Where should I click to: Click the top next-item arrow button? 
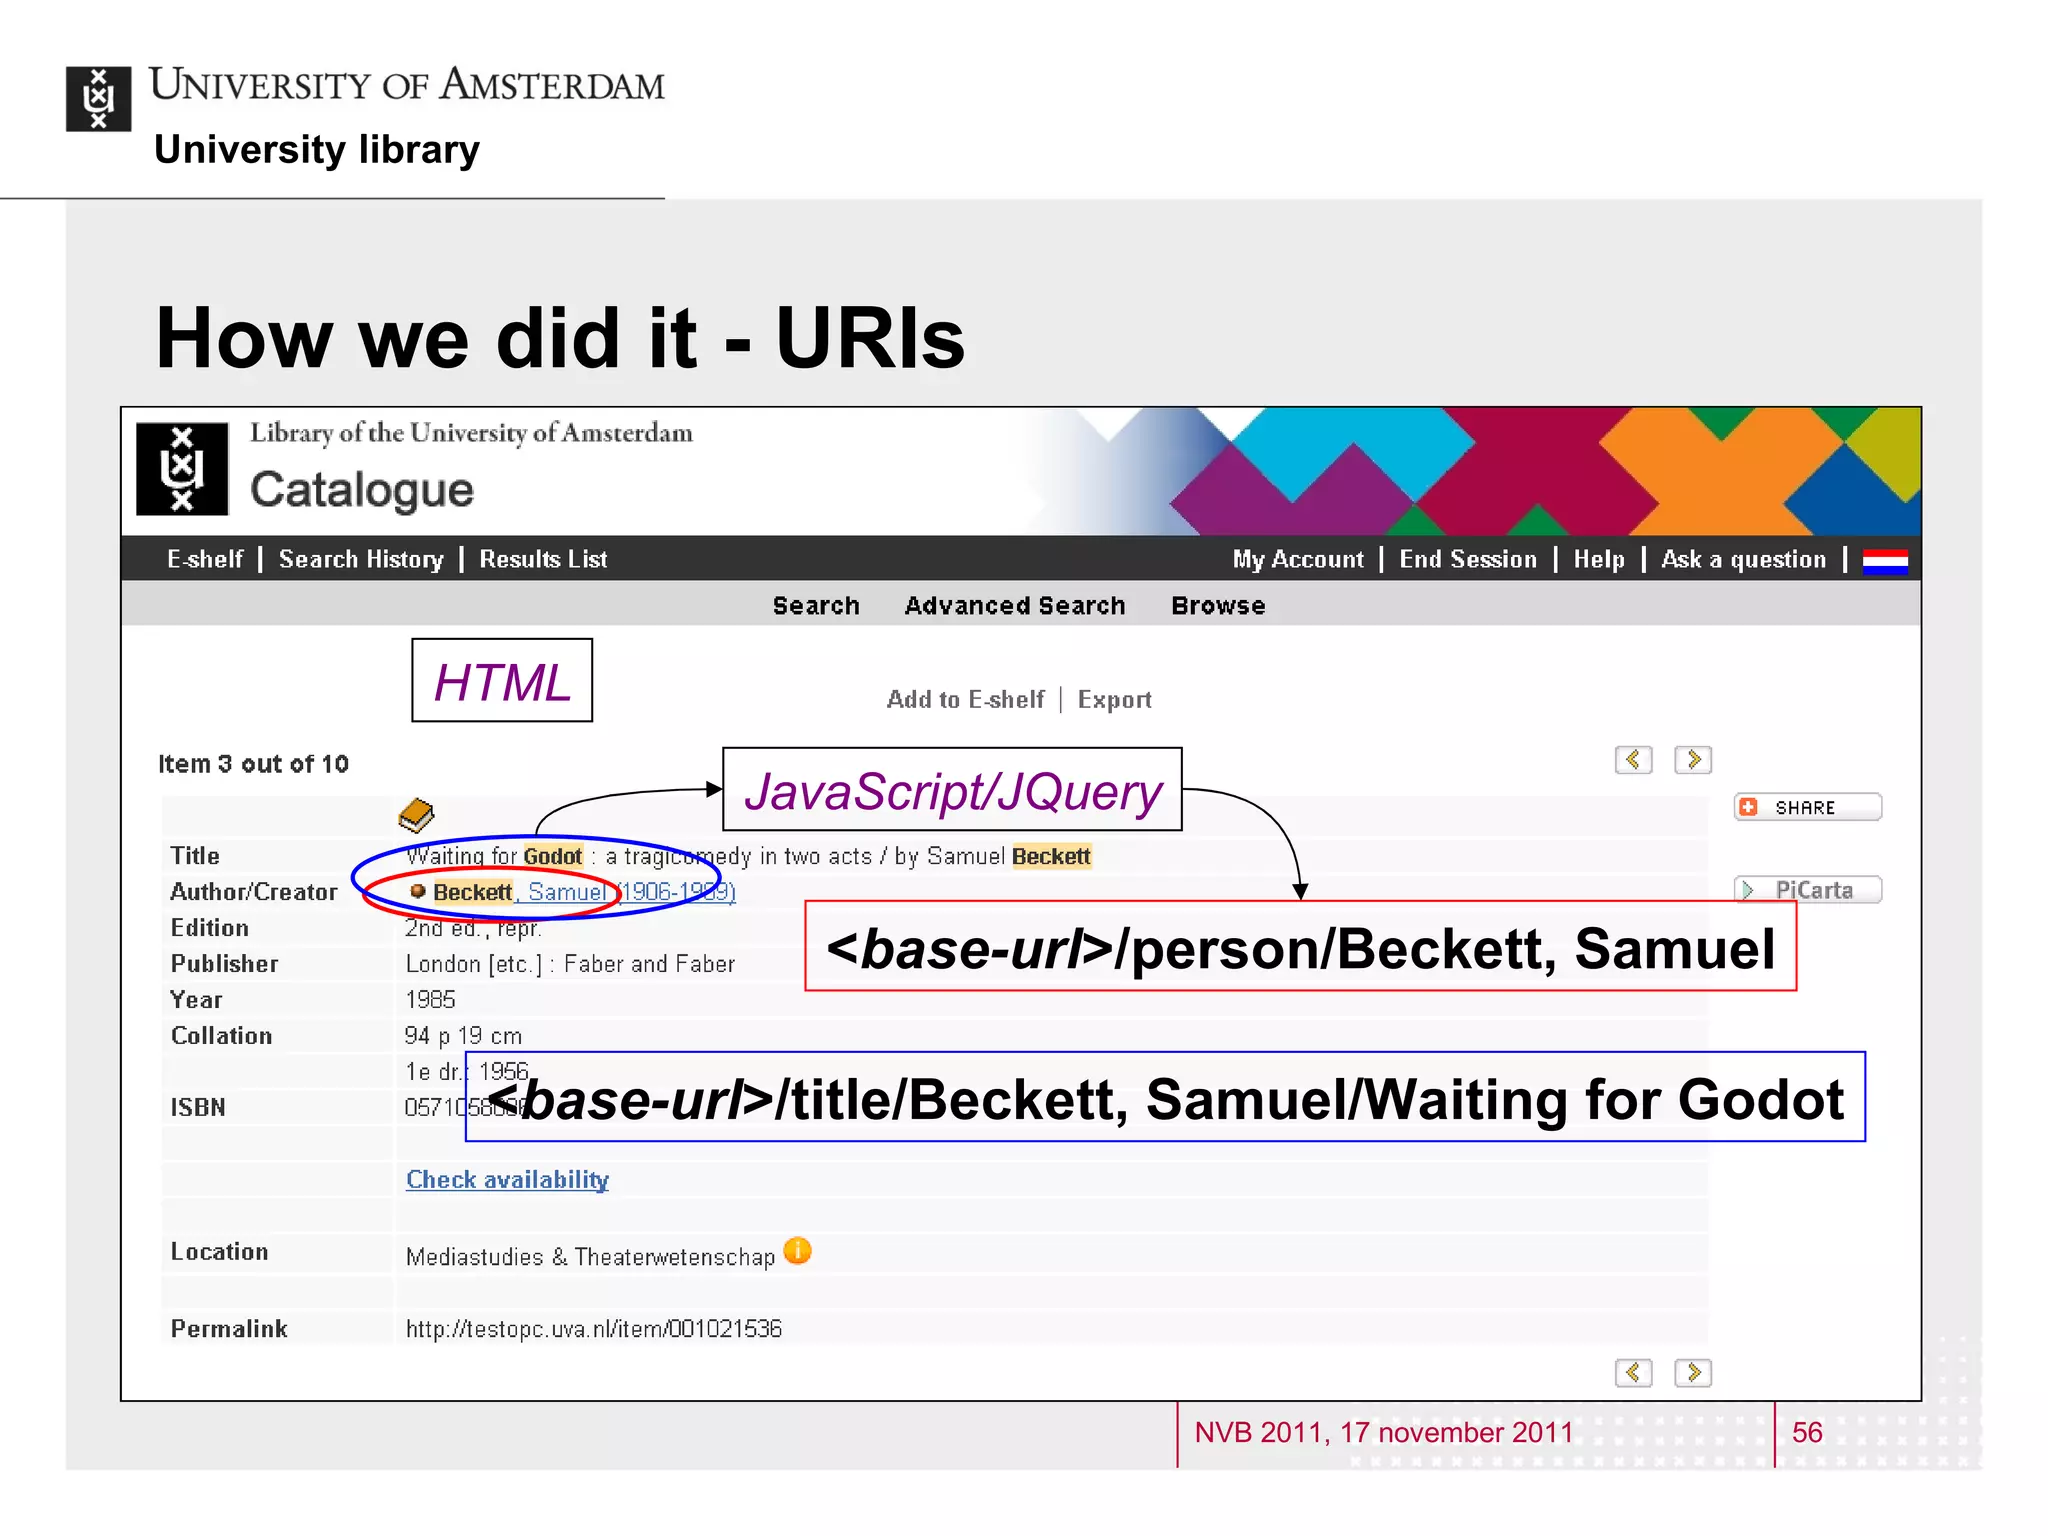pos(1693,760)
